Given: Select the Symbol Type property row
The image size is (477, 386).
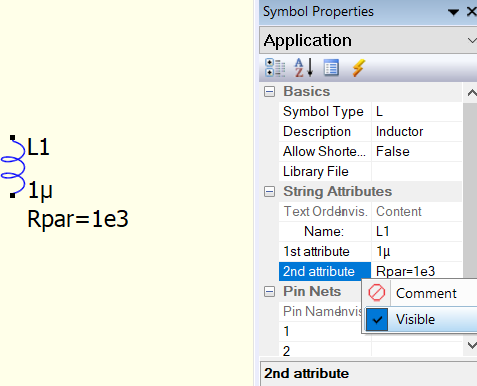Looking at the screenshot, I should pos(370,112).
